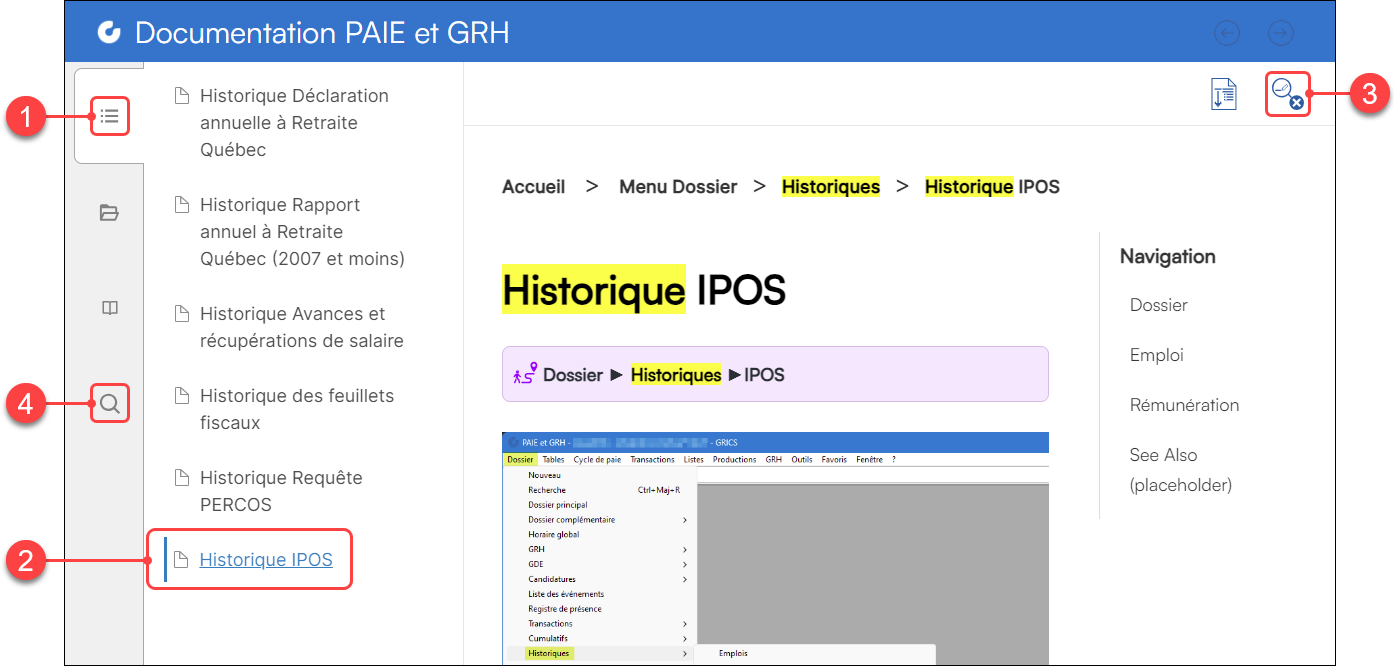1394x666 pixels.
Task: Click the PAIE et GRH menu screenshot image
Action: point(775,548)
